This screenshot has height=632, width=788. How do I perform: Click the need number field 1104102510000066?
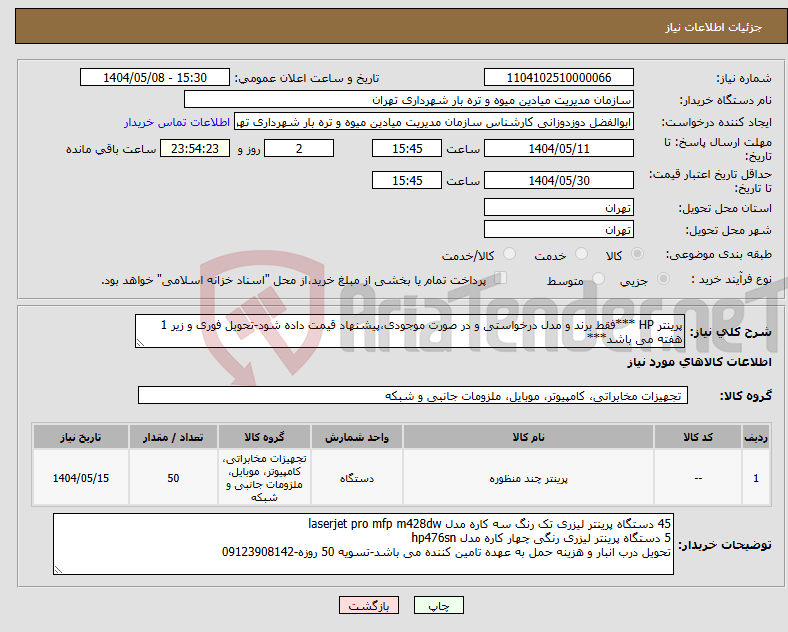point(558,78)
